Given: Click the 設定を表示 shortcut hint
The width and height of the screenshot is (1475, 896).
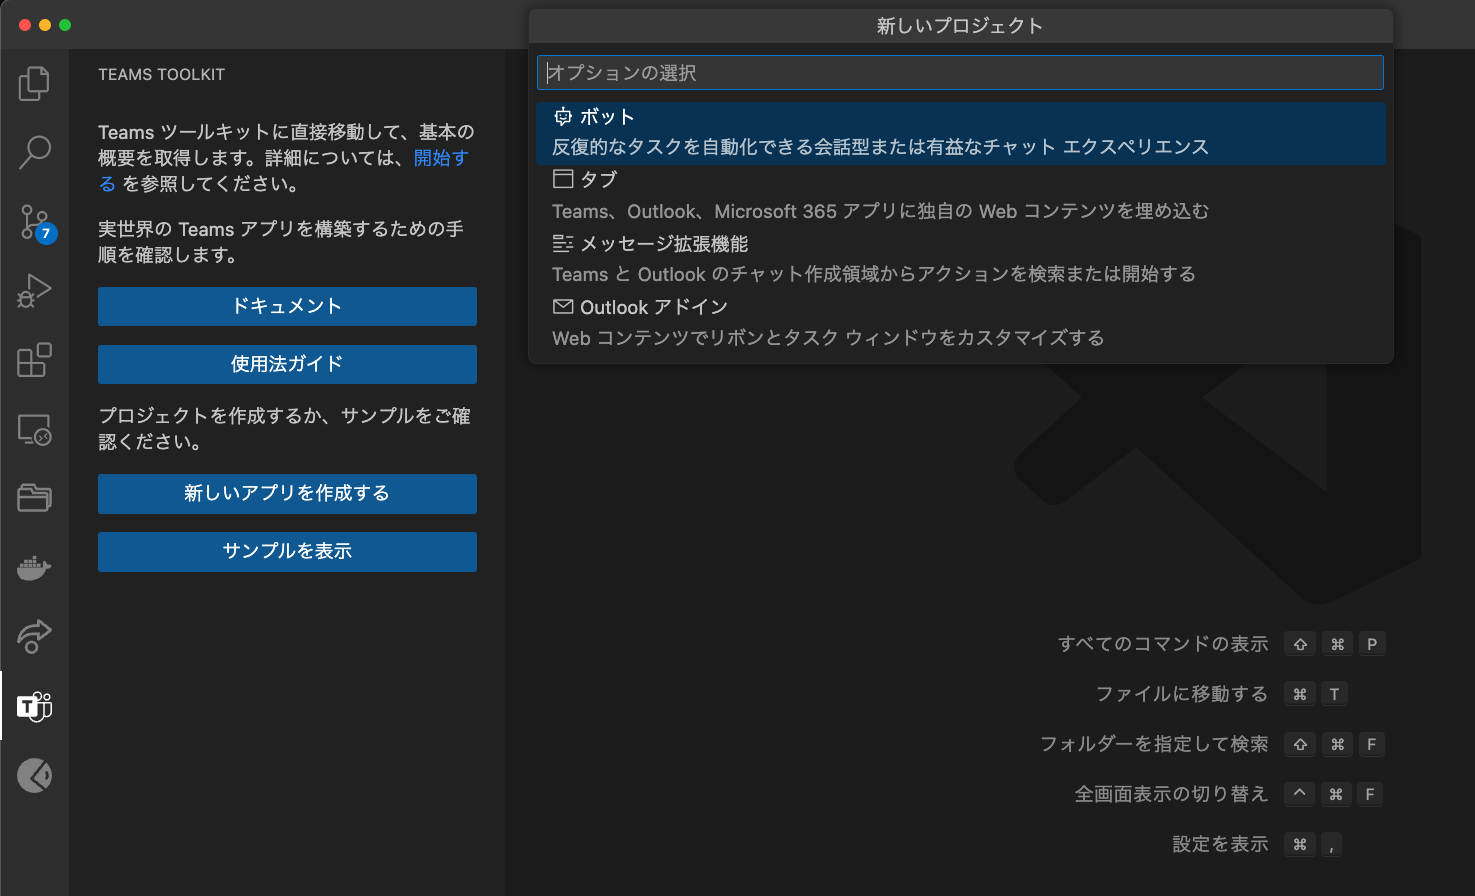Looking at the screenshot, I should [1220, 844].
